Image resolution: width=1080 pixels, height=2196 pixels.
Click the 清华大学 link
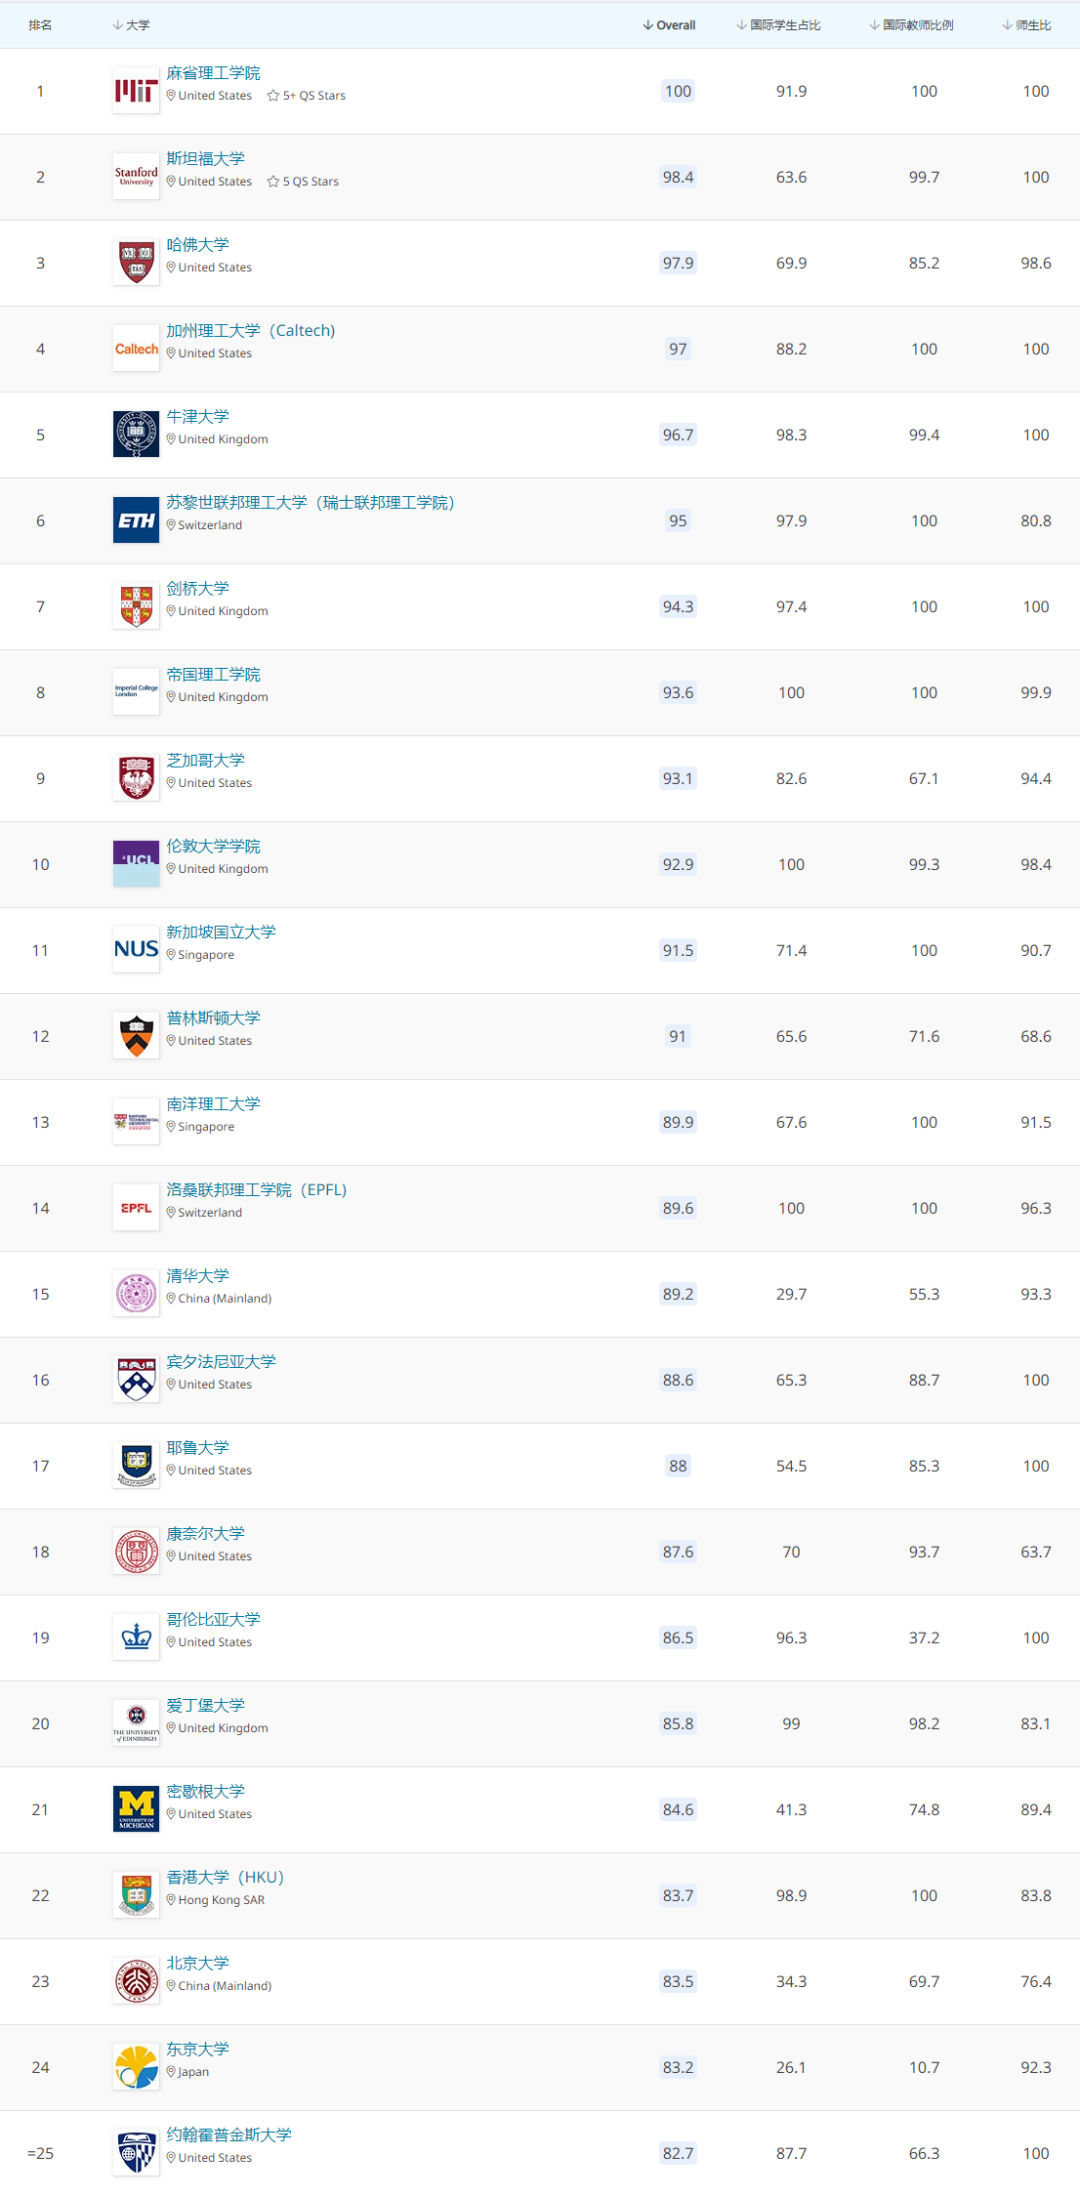(x=198, y=1276)
